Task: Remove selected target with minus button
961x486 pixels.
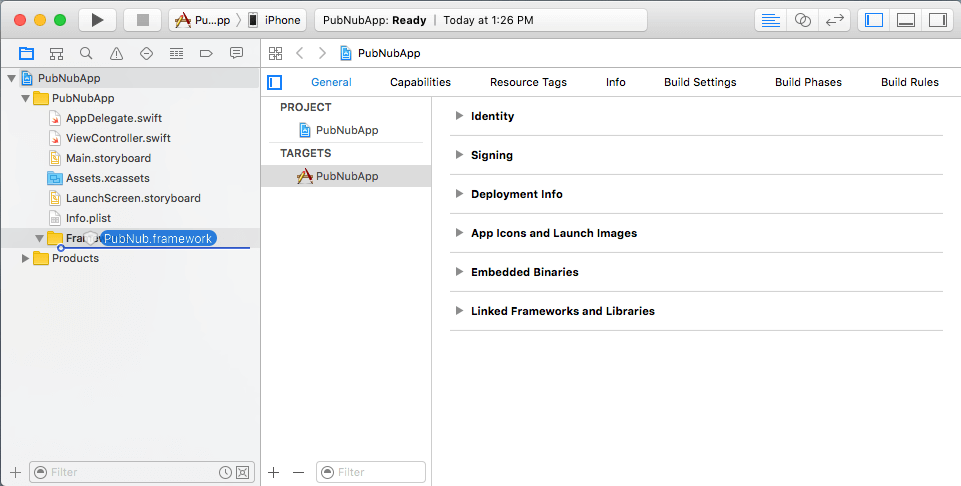Action: point(298,472)
